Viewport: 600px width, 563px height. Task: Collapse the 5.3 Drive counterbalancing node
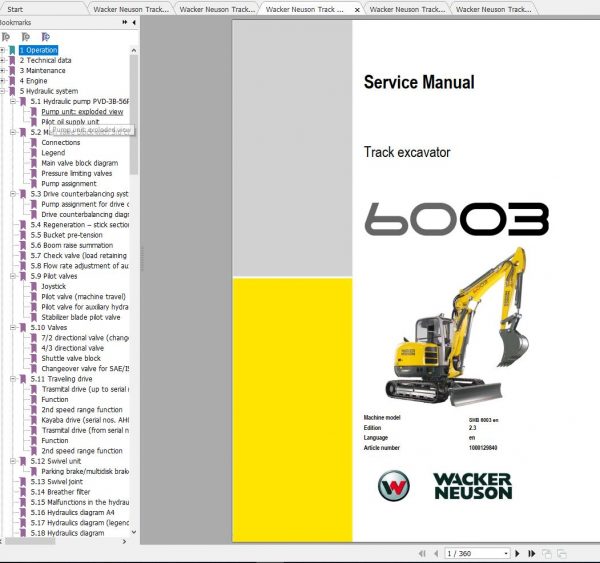coord(13,194)
